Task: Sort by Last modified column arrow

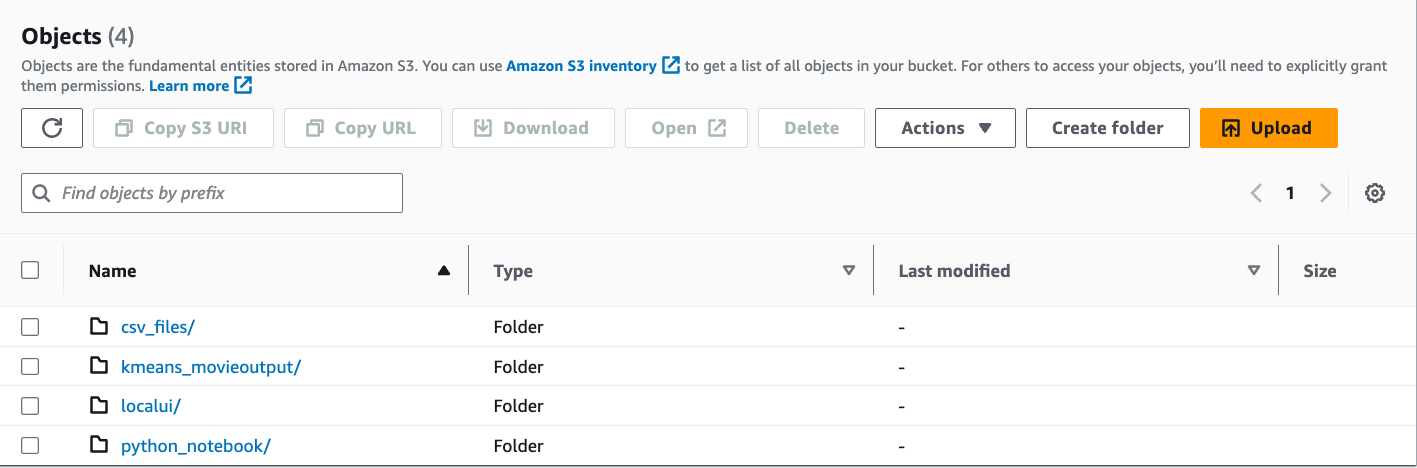Action: [1254, 270]
